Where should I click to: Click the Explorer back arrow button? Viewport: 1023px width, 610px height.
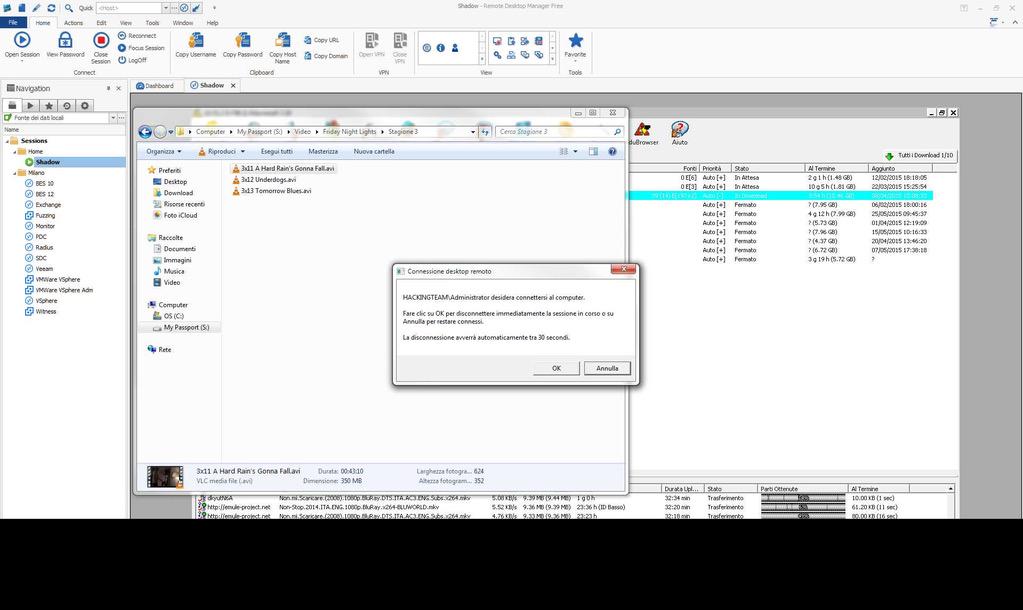click(145, 132)
